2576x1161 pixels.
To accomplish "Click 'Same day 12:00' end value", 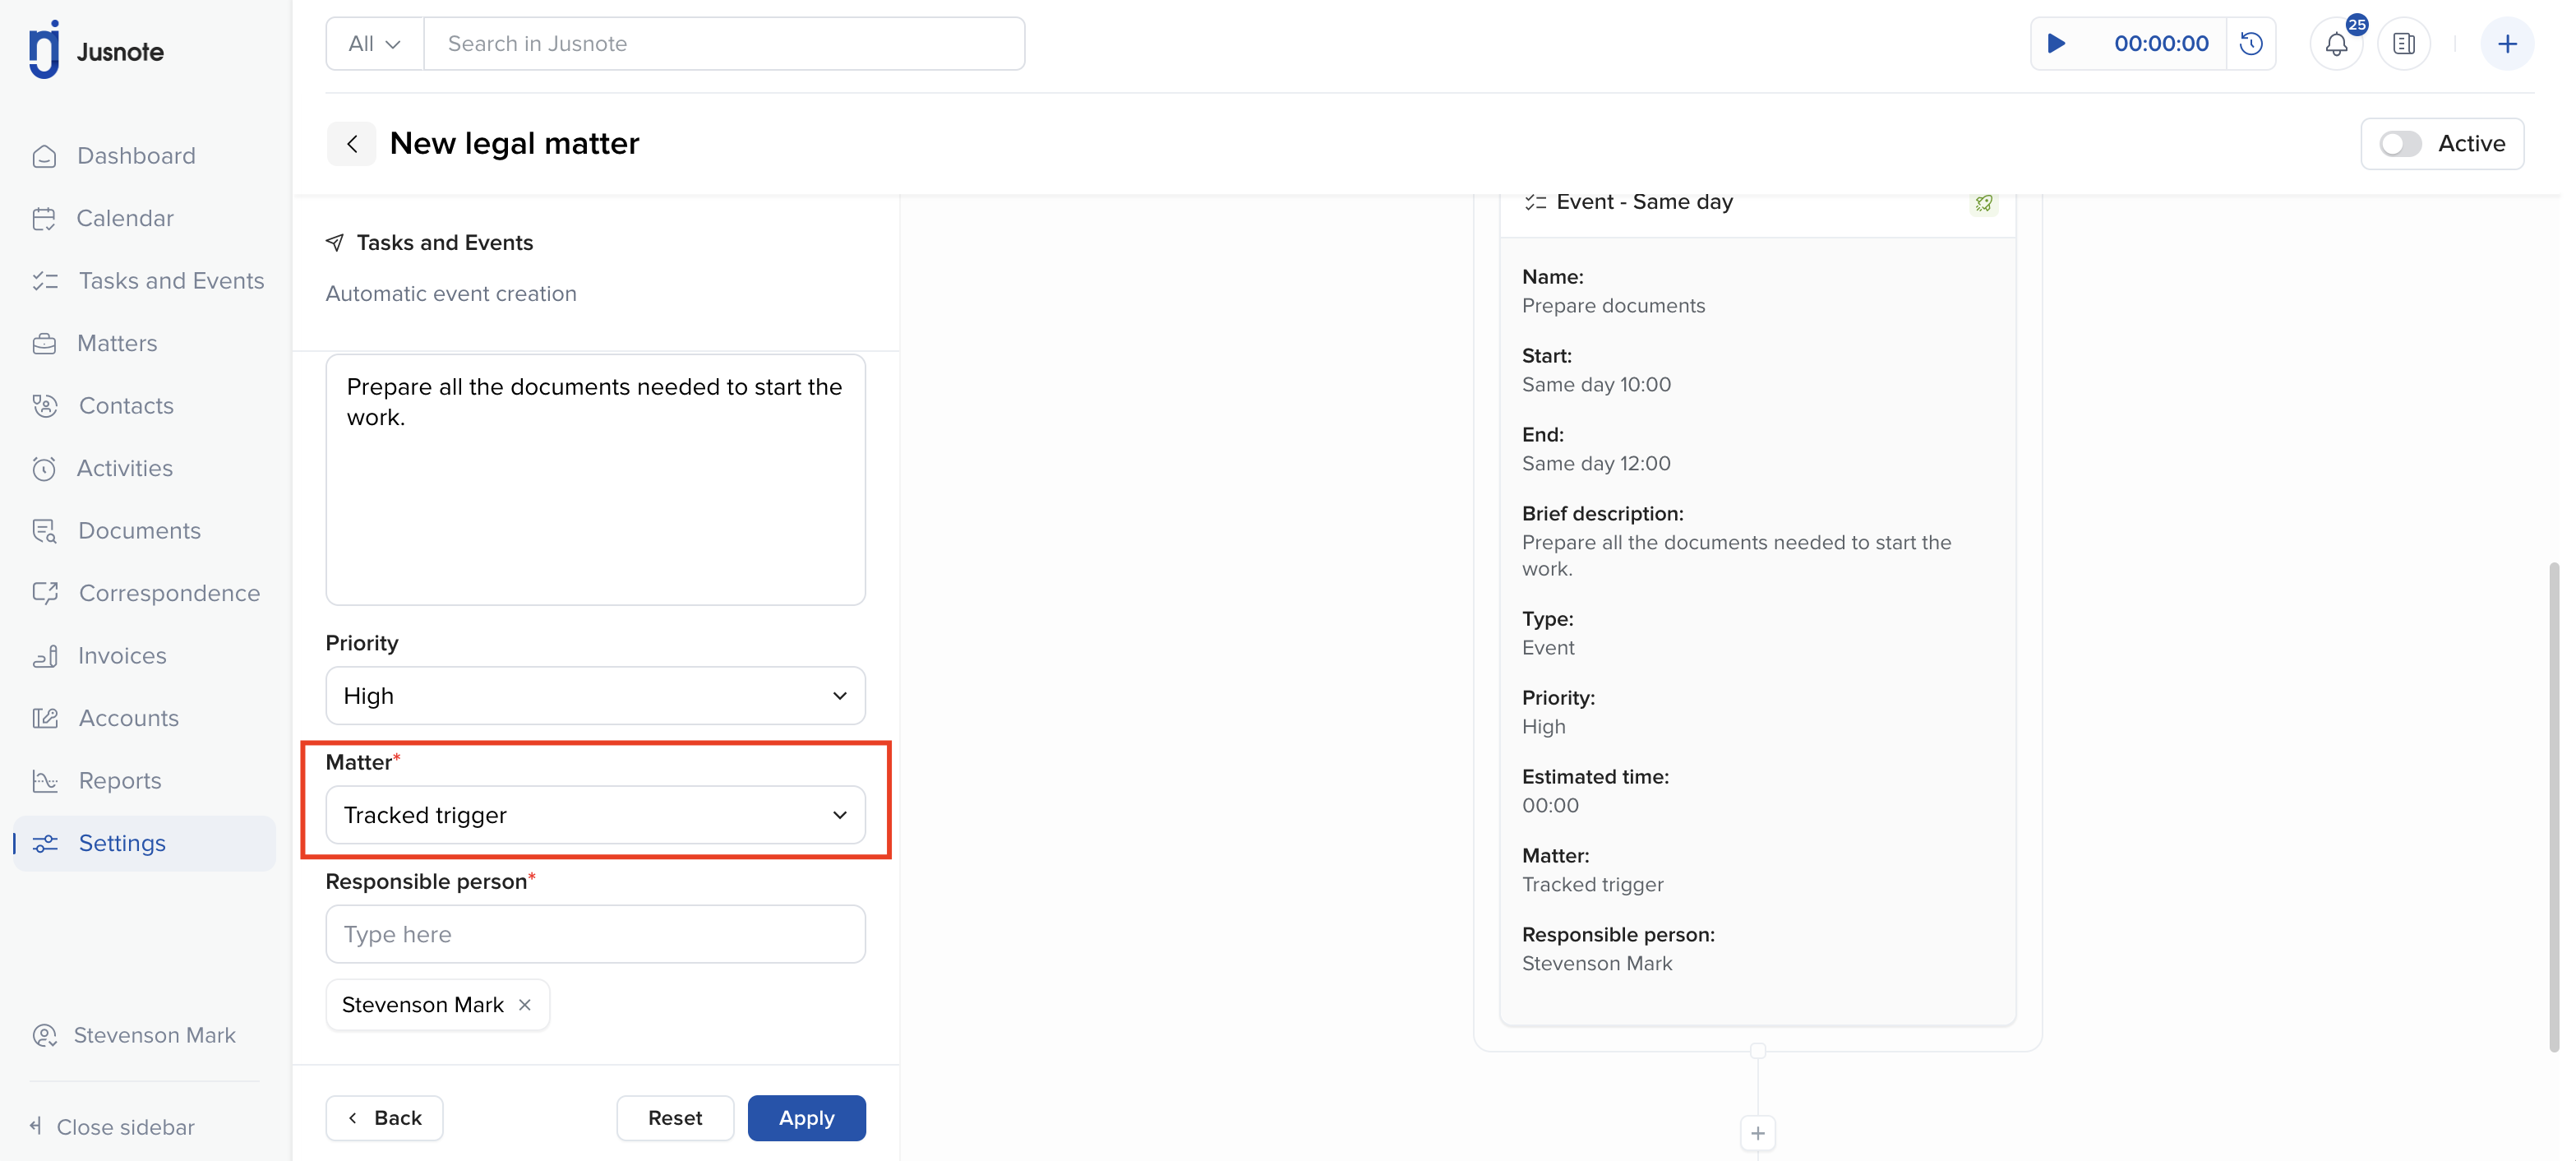I will click(1596, 464).
